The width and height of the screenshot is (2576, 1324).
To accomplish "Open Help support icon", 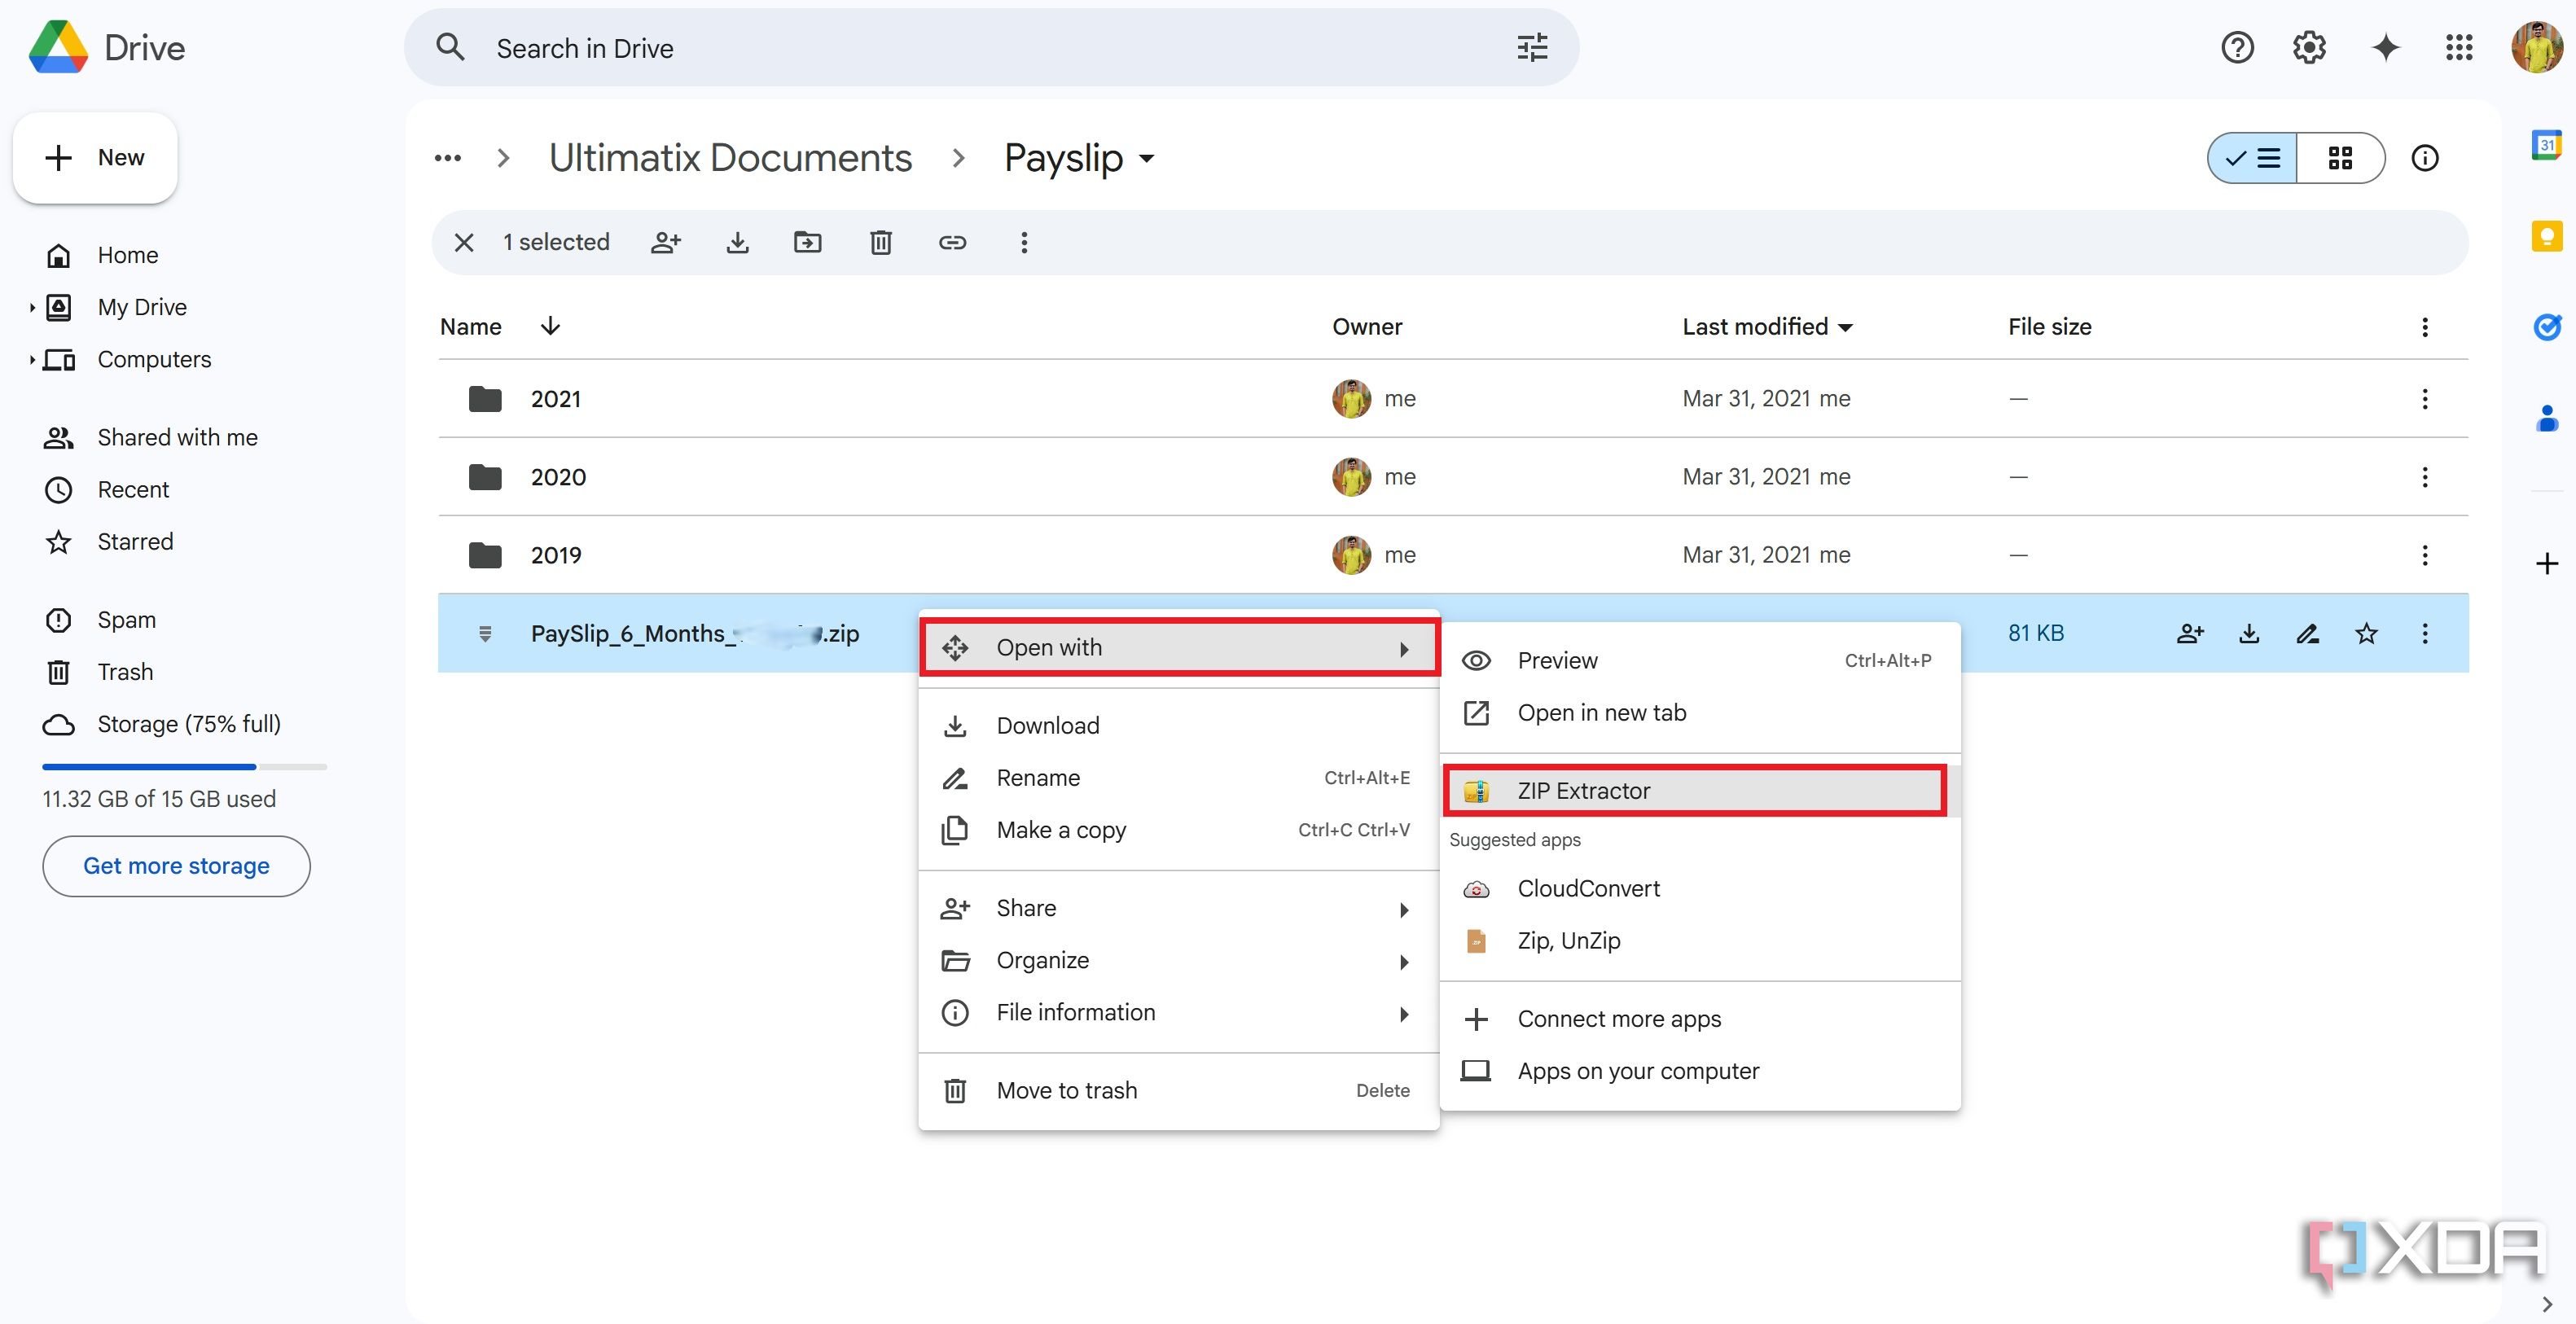I will point(2237,47).
